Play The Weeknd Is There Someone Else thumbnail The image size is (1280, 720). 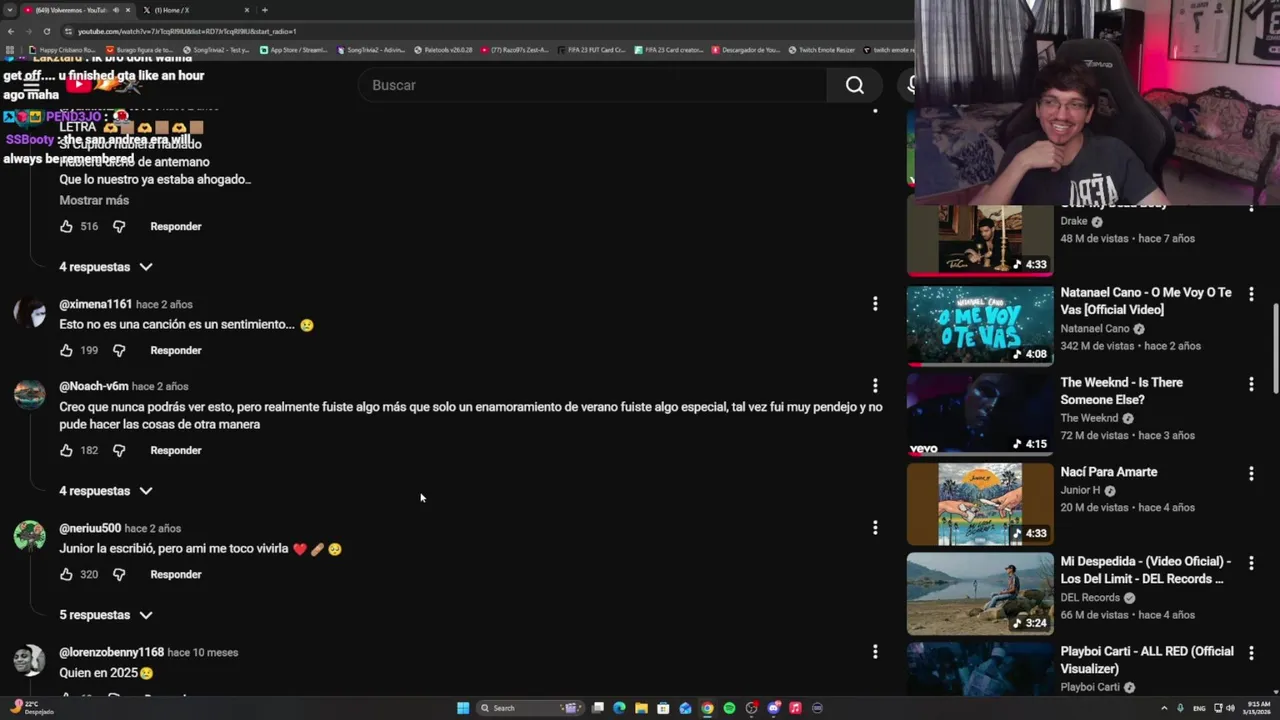[980, 415]
